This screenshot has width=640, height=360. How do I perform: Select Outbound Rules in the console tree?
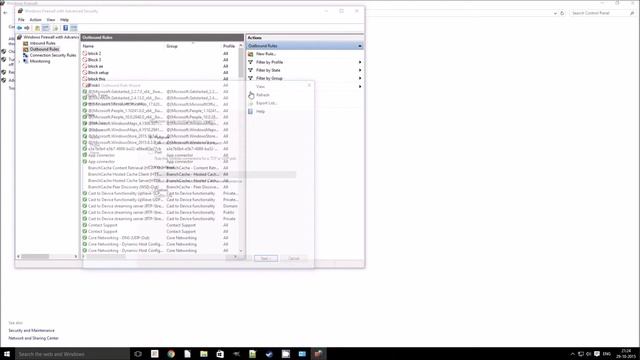(44, 49)
